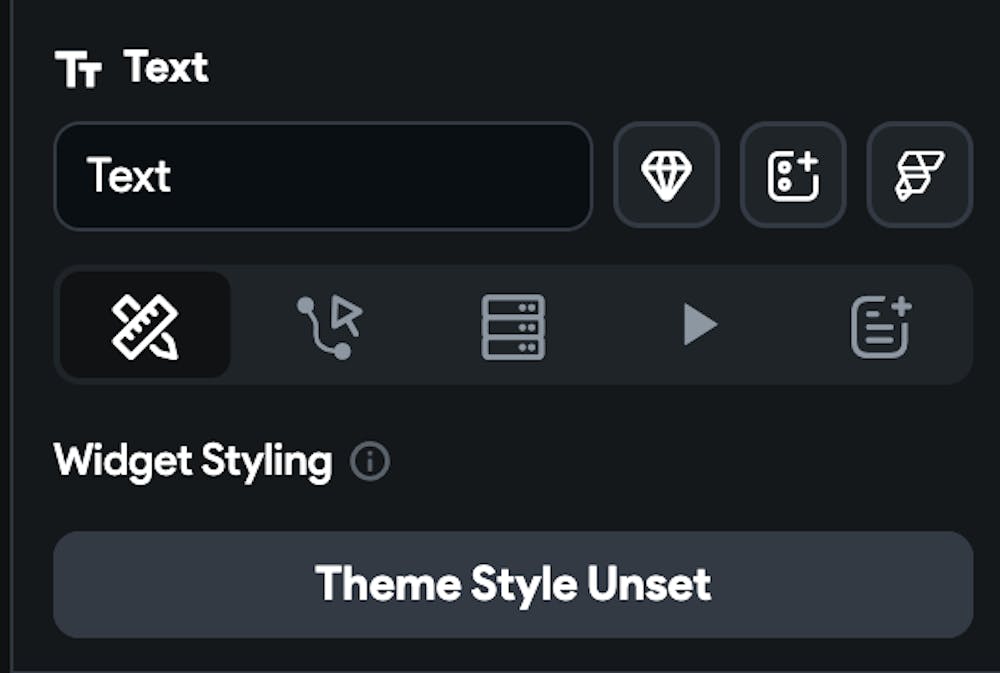Click the FlutterFlow logo-shaped icon button
The height and width of the screenshot is (673, 1000).
pos(919,176)
